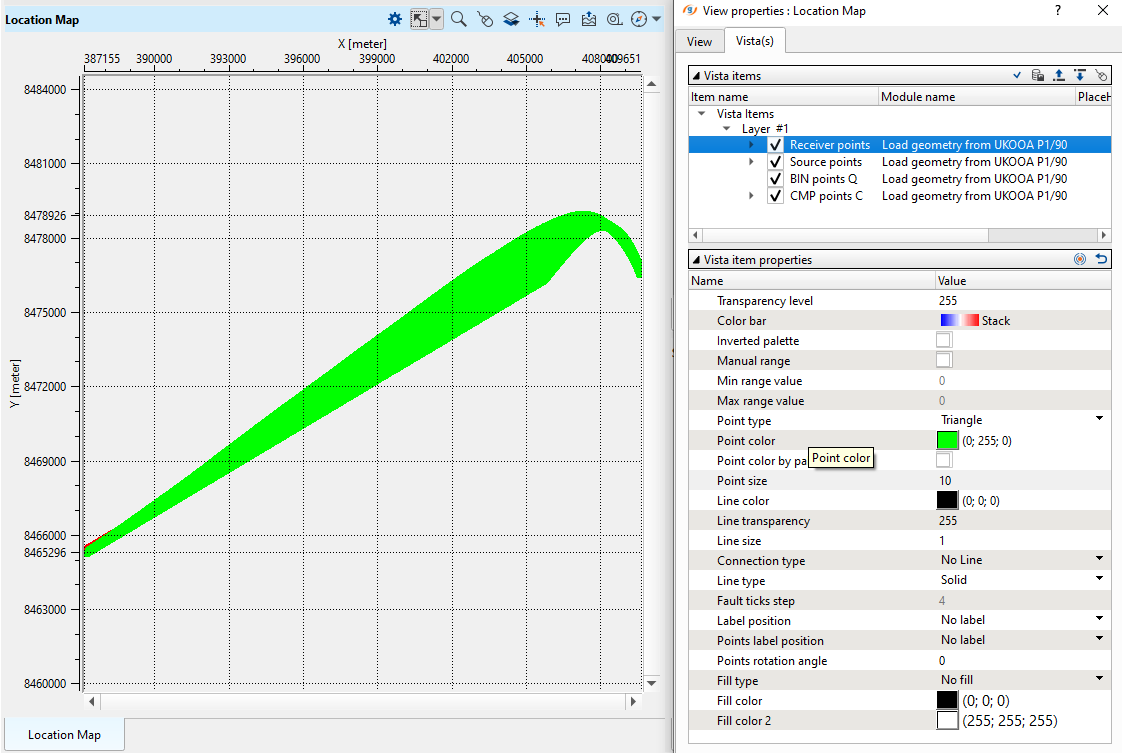Select the Location Map bottom tab
The image size is (1122, 753).
click(64, 734)
